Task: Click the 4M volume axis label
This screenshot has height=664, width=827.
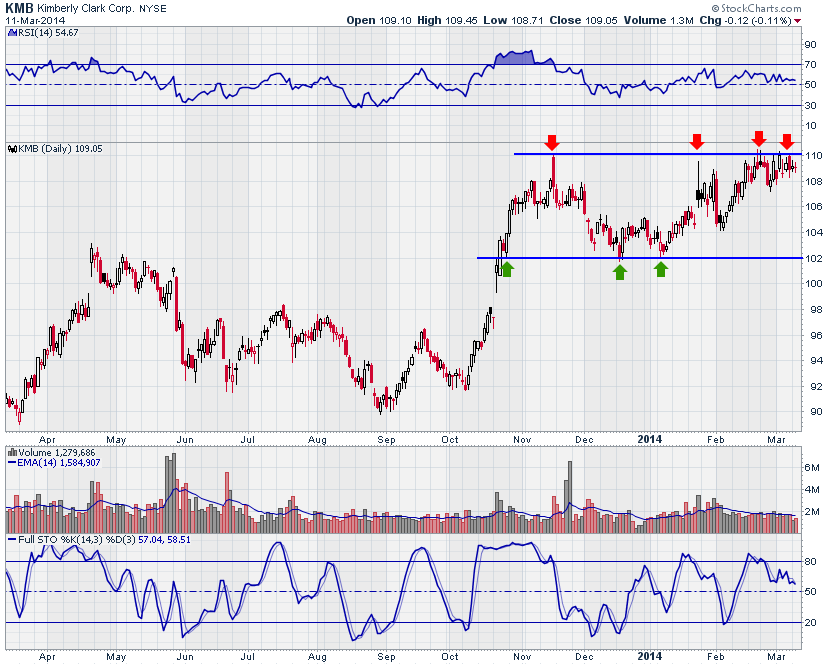Action: [812, 489]
